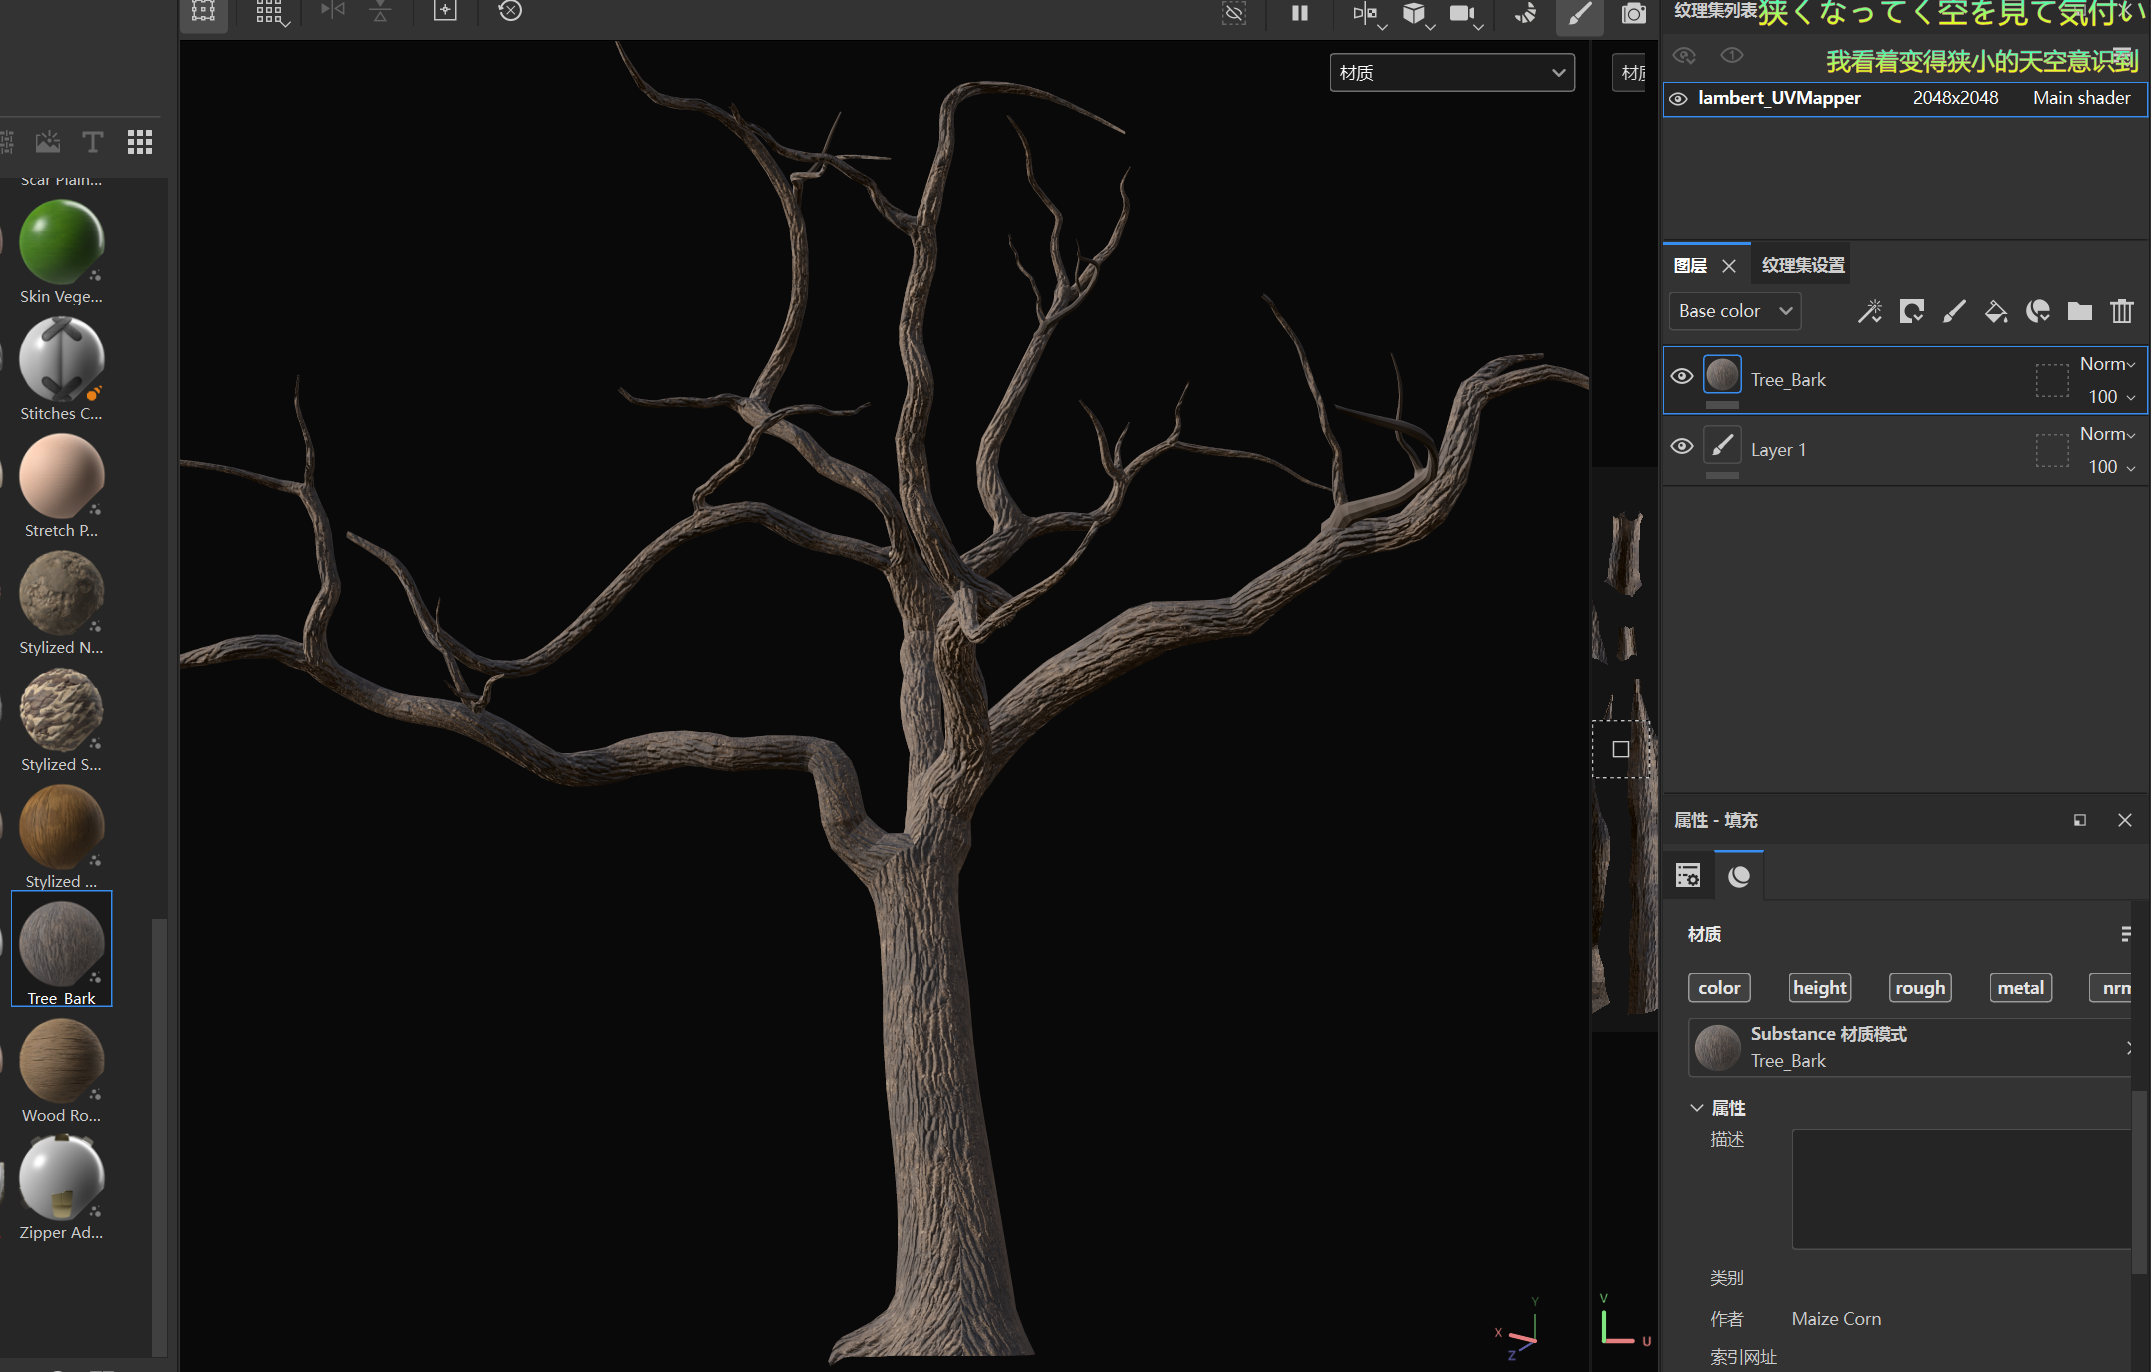Toggle visibility of Layer 1
Screen dimensions: 2151x1372
click(x=1682, y=447)
